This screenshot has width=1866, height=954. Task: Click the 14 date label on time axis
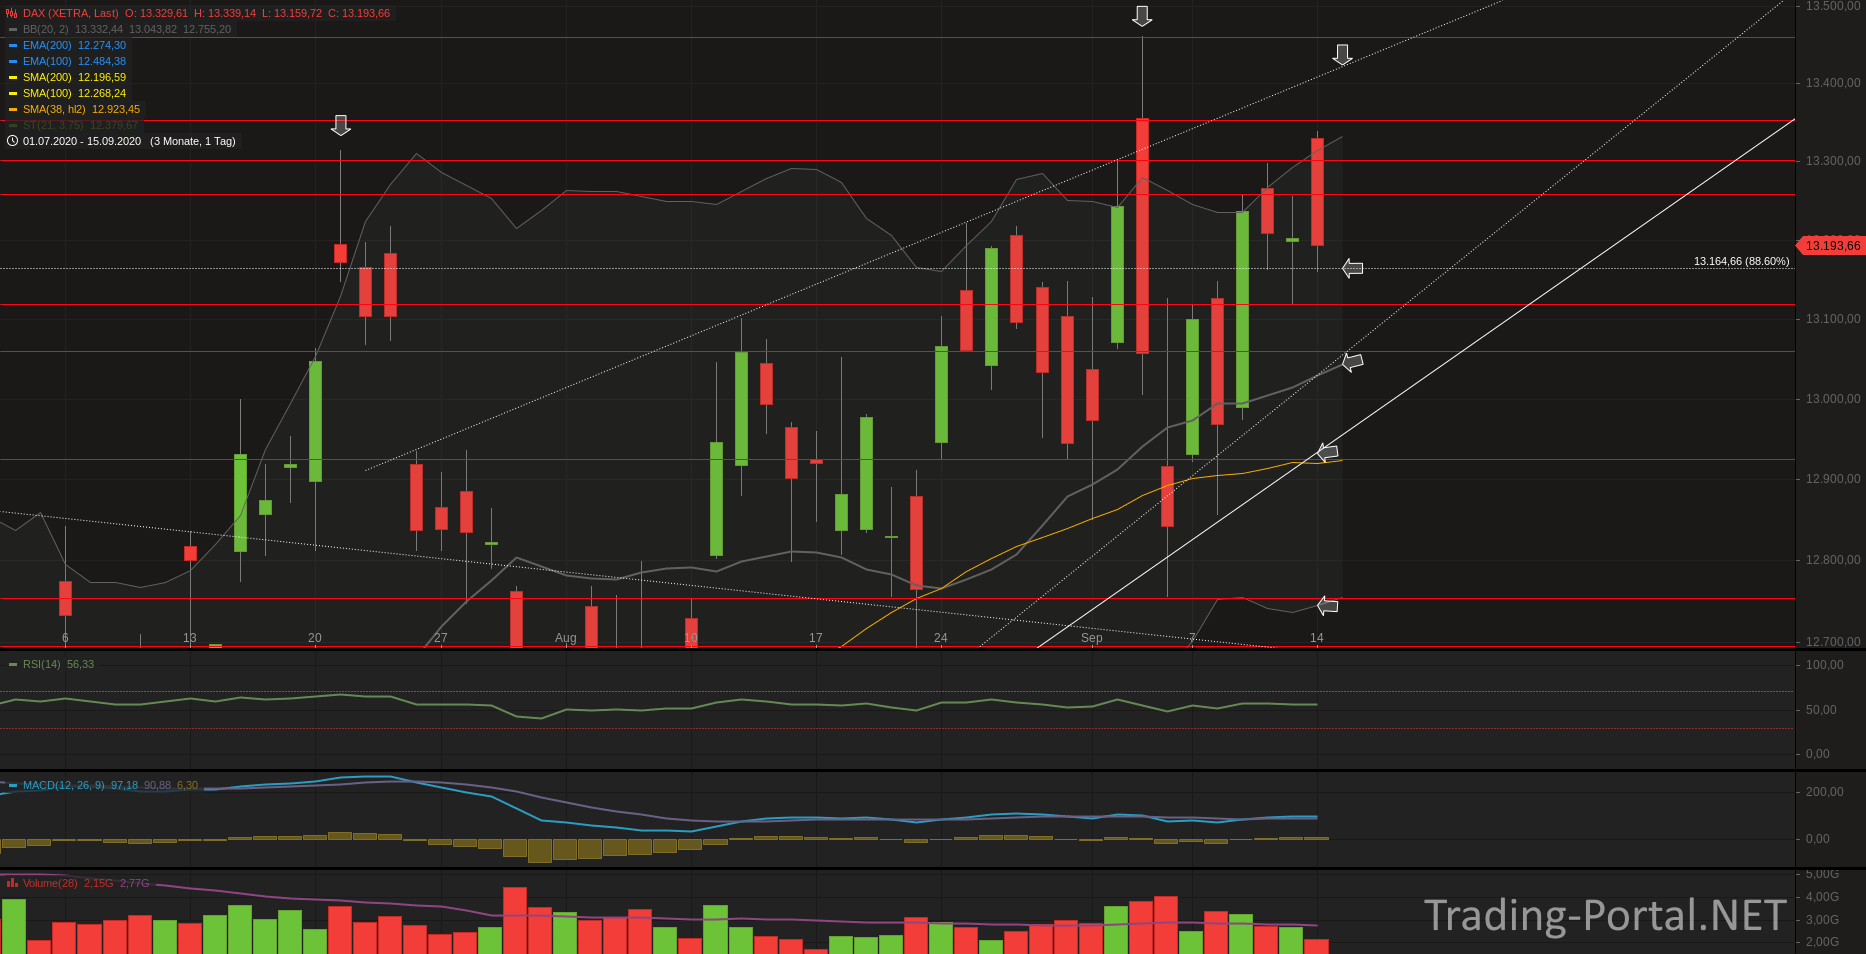(1317, 638)
